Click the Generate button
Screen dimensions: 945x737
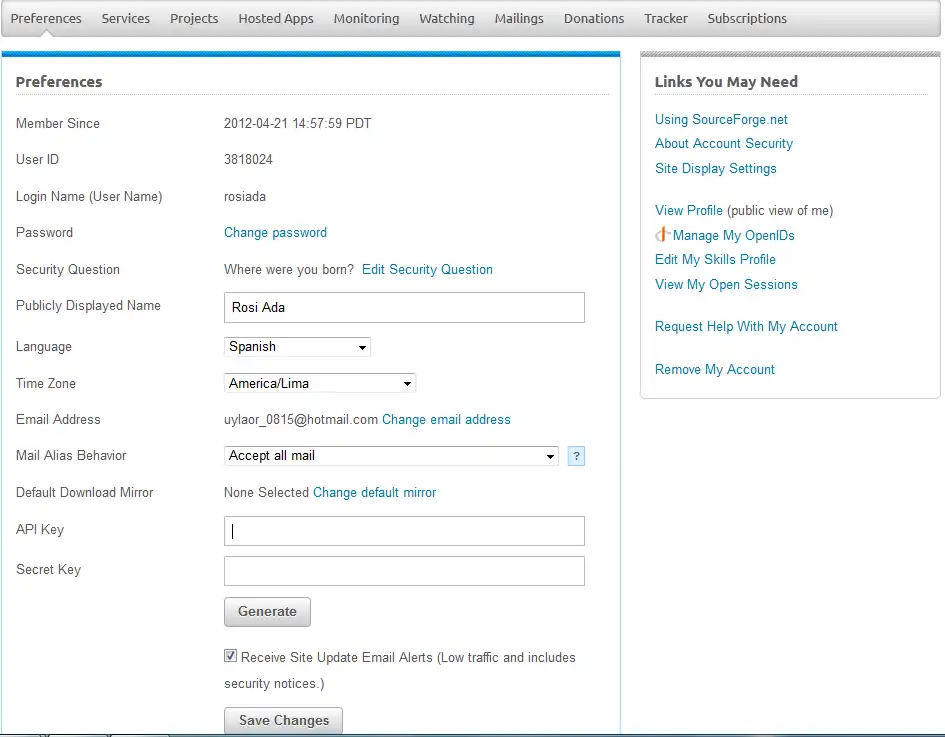(268, 612)
